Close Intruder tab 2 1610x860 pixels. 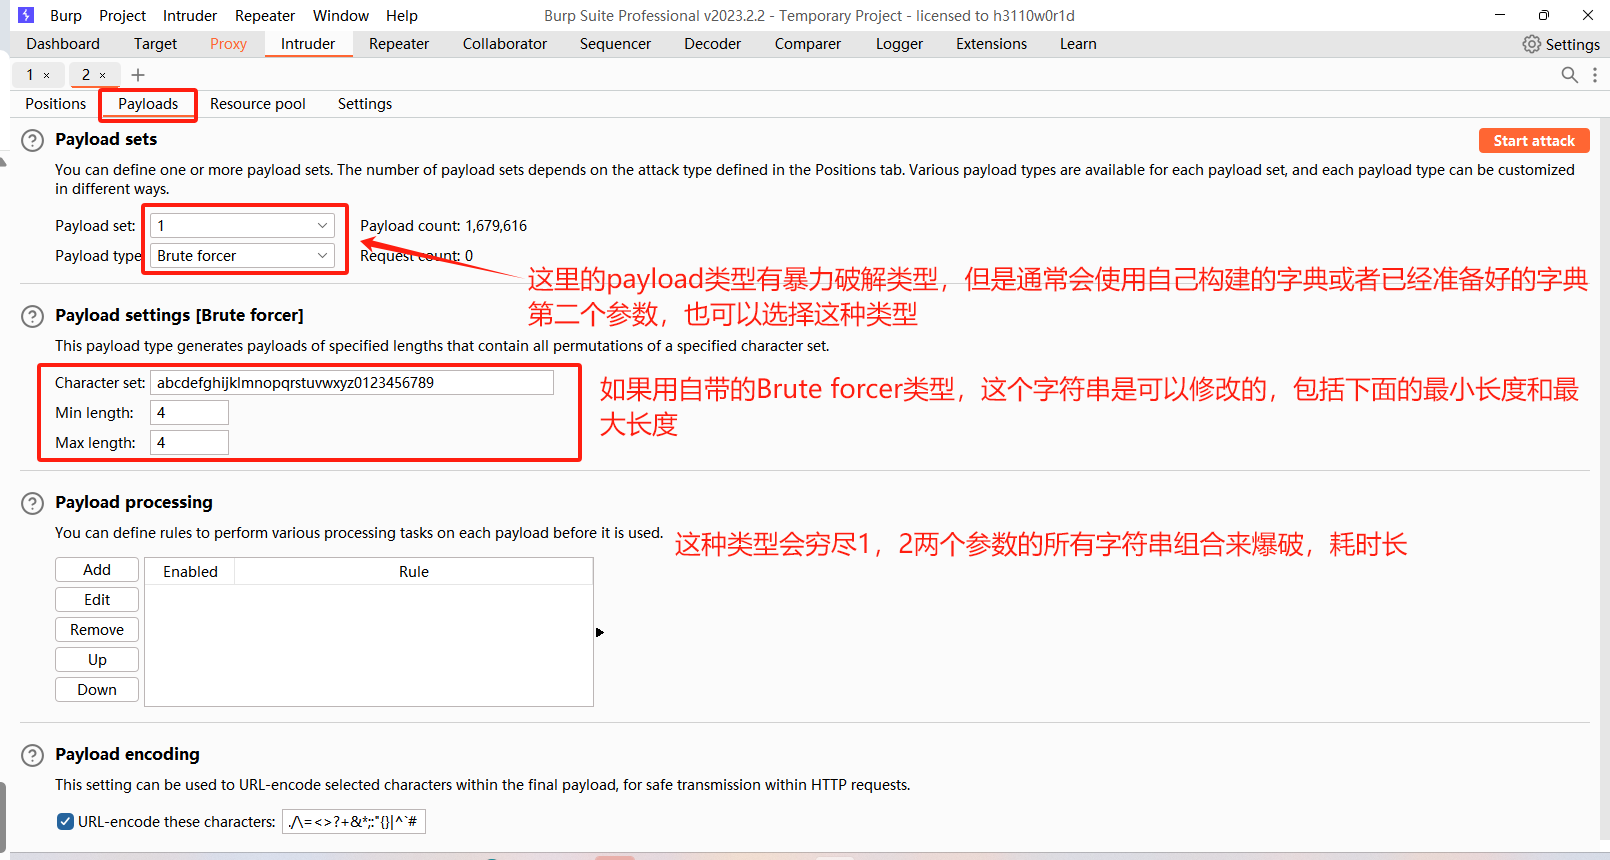(102, 75)
